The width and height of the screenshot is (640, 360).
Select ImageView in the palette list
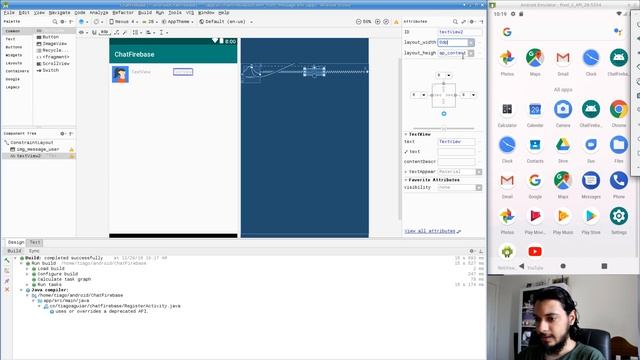[51, 44]
